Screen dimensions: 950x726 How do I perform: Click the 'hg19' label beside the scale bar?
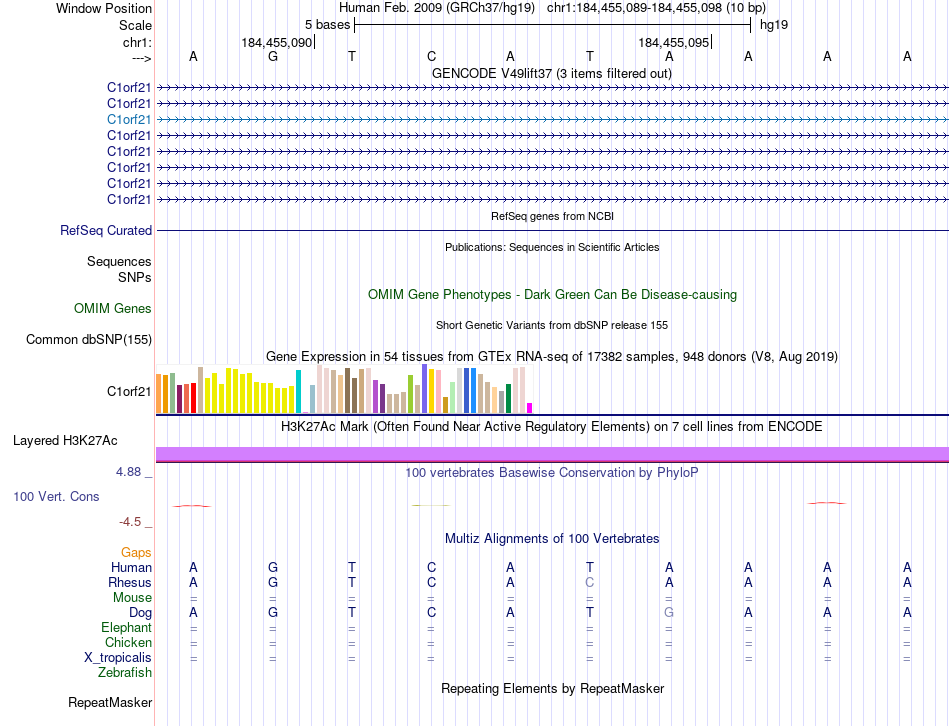774,25
